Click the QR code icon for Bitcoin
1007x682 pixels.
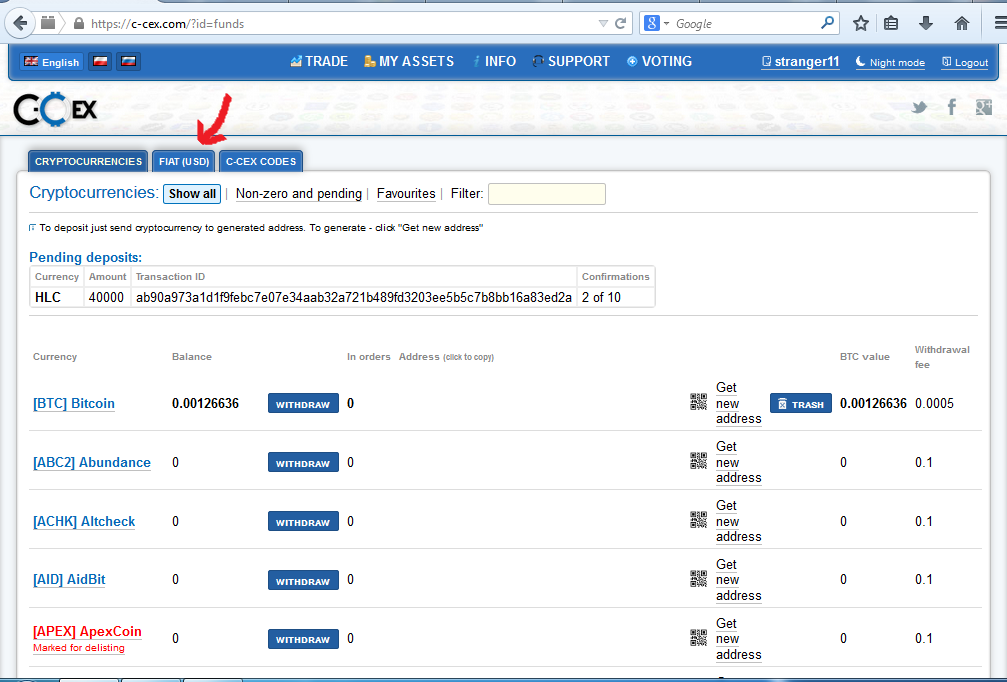(698, 402)
